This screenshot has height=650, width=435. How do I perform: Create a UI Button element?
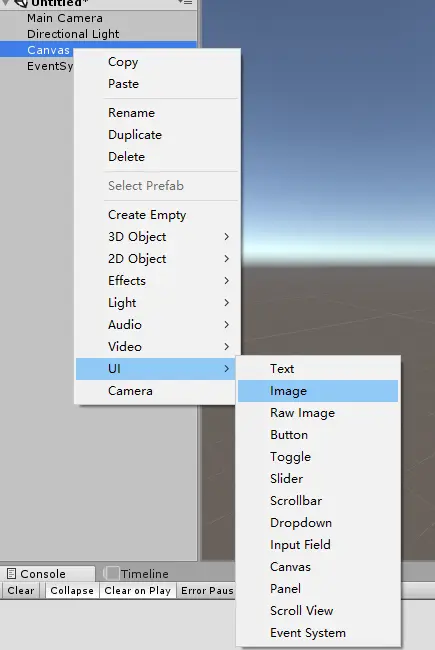tap(318, 435)
